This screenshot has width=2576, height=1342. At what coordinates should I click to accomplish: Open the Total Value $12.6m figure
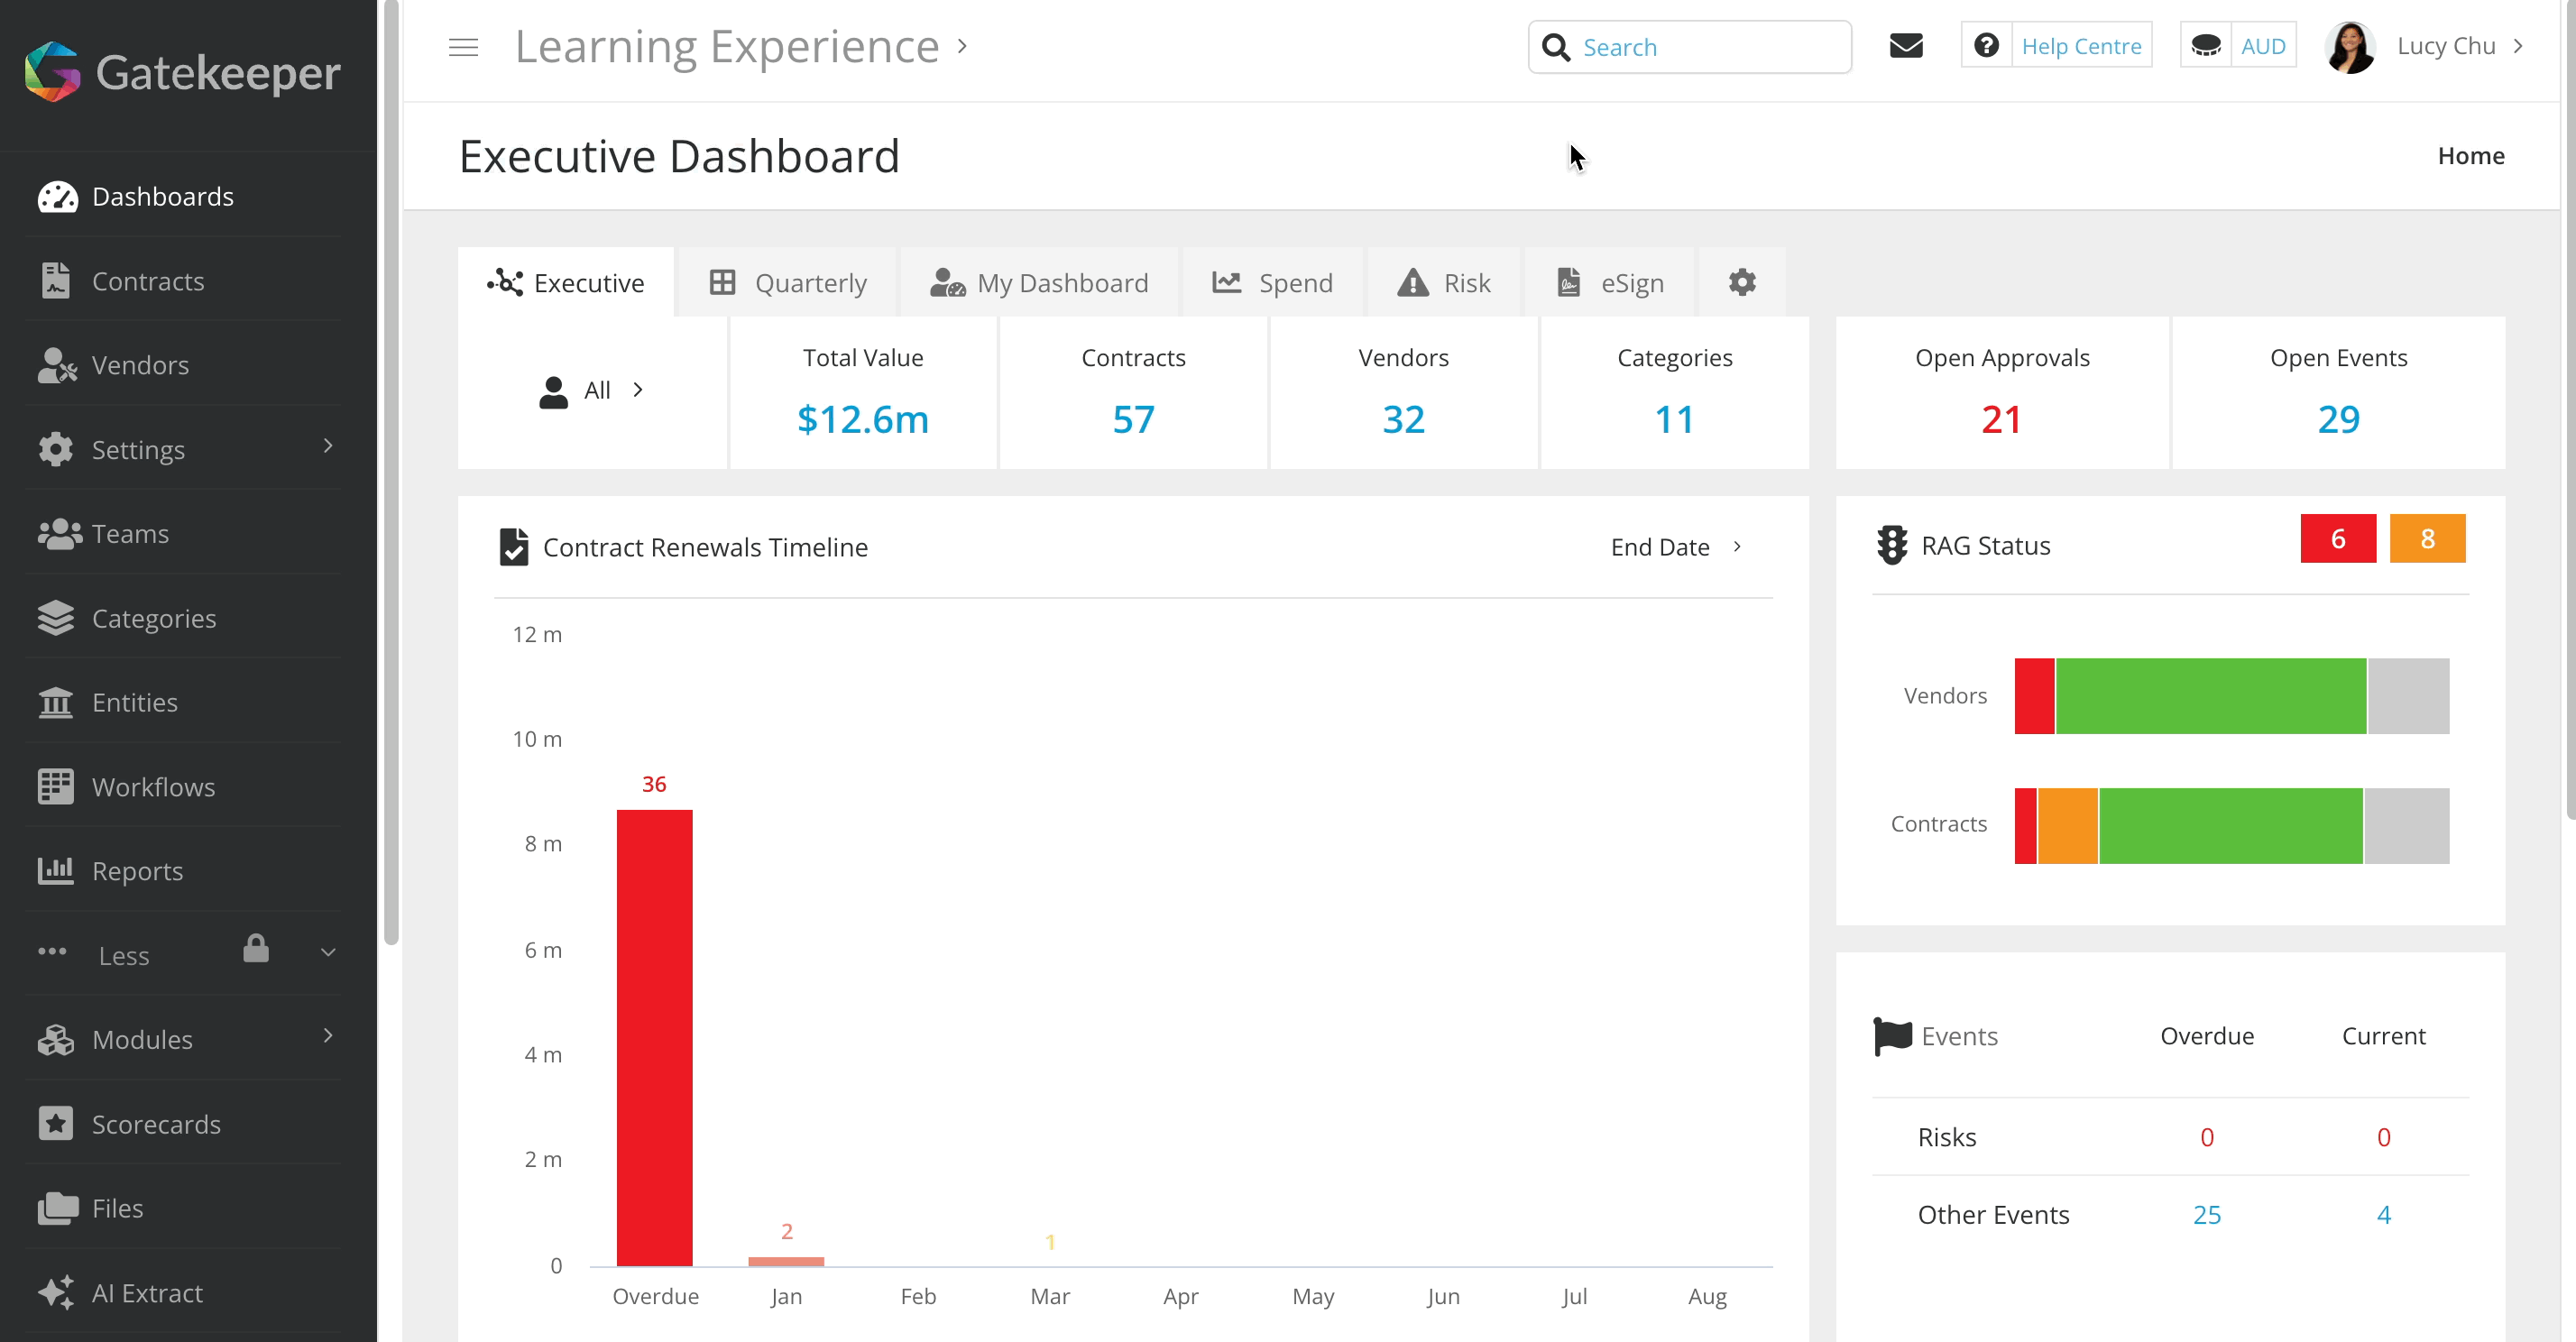click(x=863, y=419)
